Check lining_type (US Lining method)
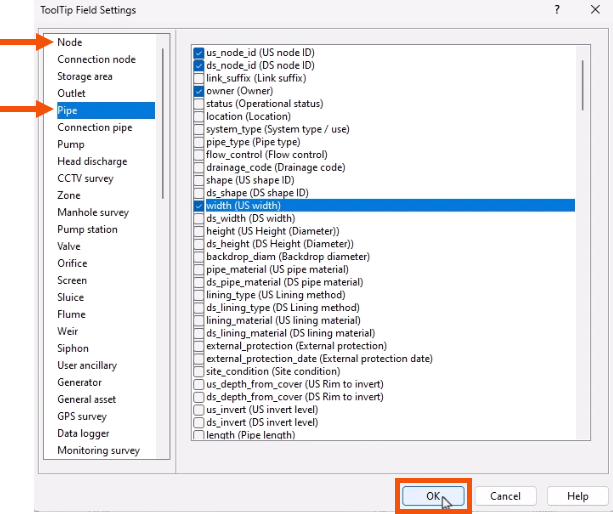Viewport: 613px width, 514px height. (x=199, y=295)
